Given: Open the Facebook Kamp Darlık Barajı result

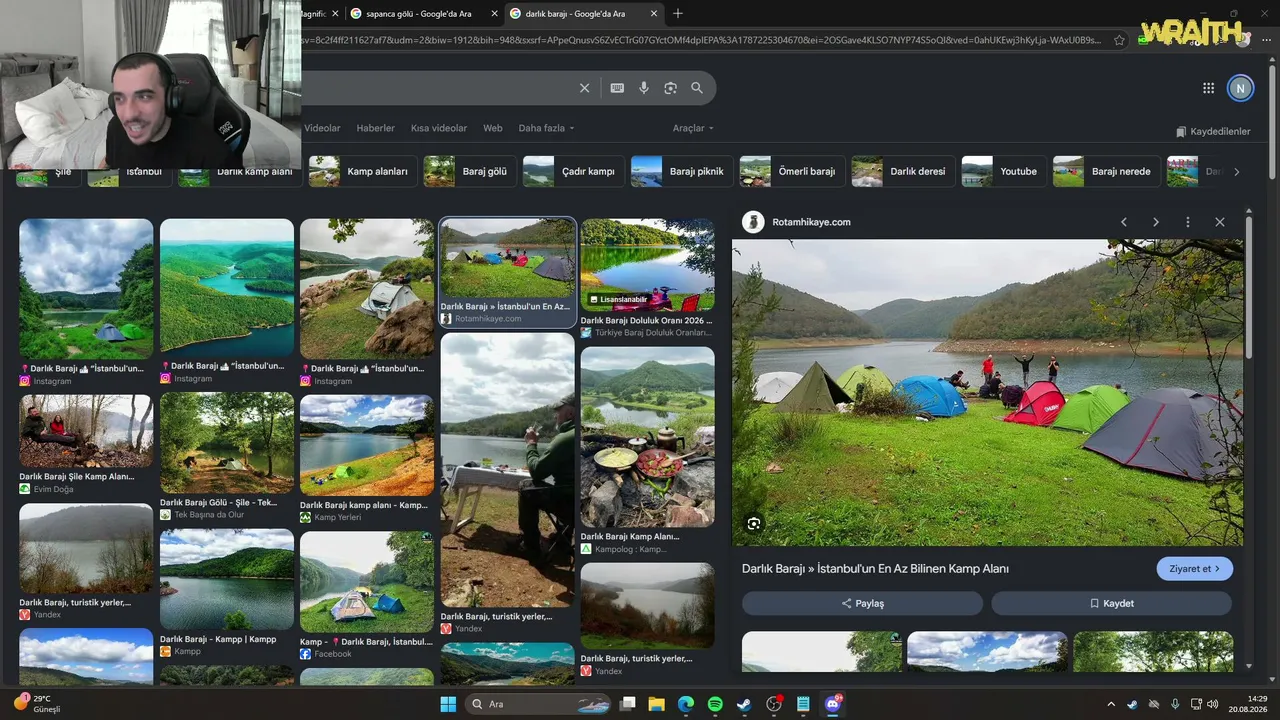Looking at the screenshot, I should [367, 595].
